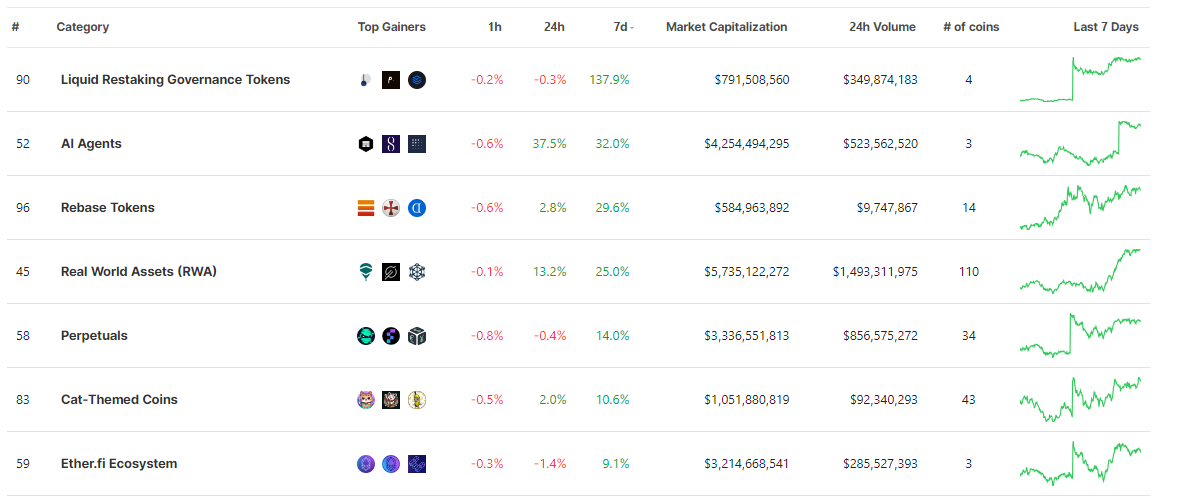
Task: Click the teal first icon in Real World Assets row
Action: 366,272
